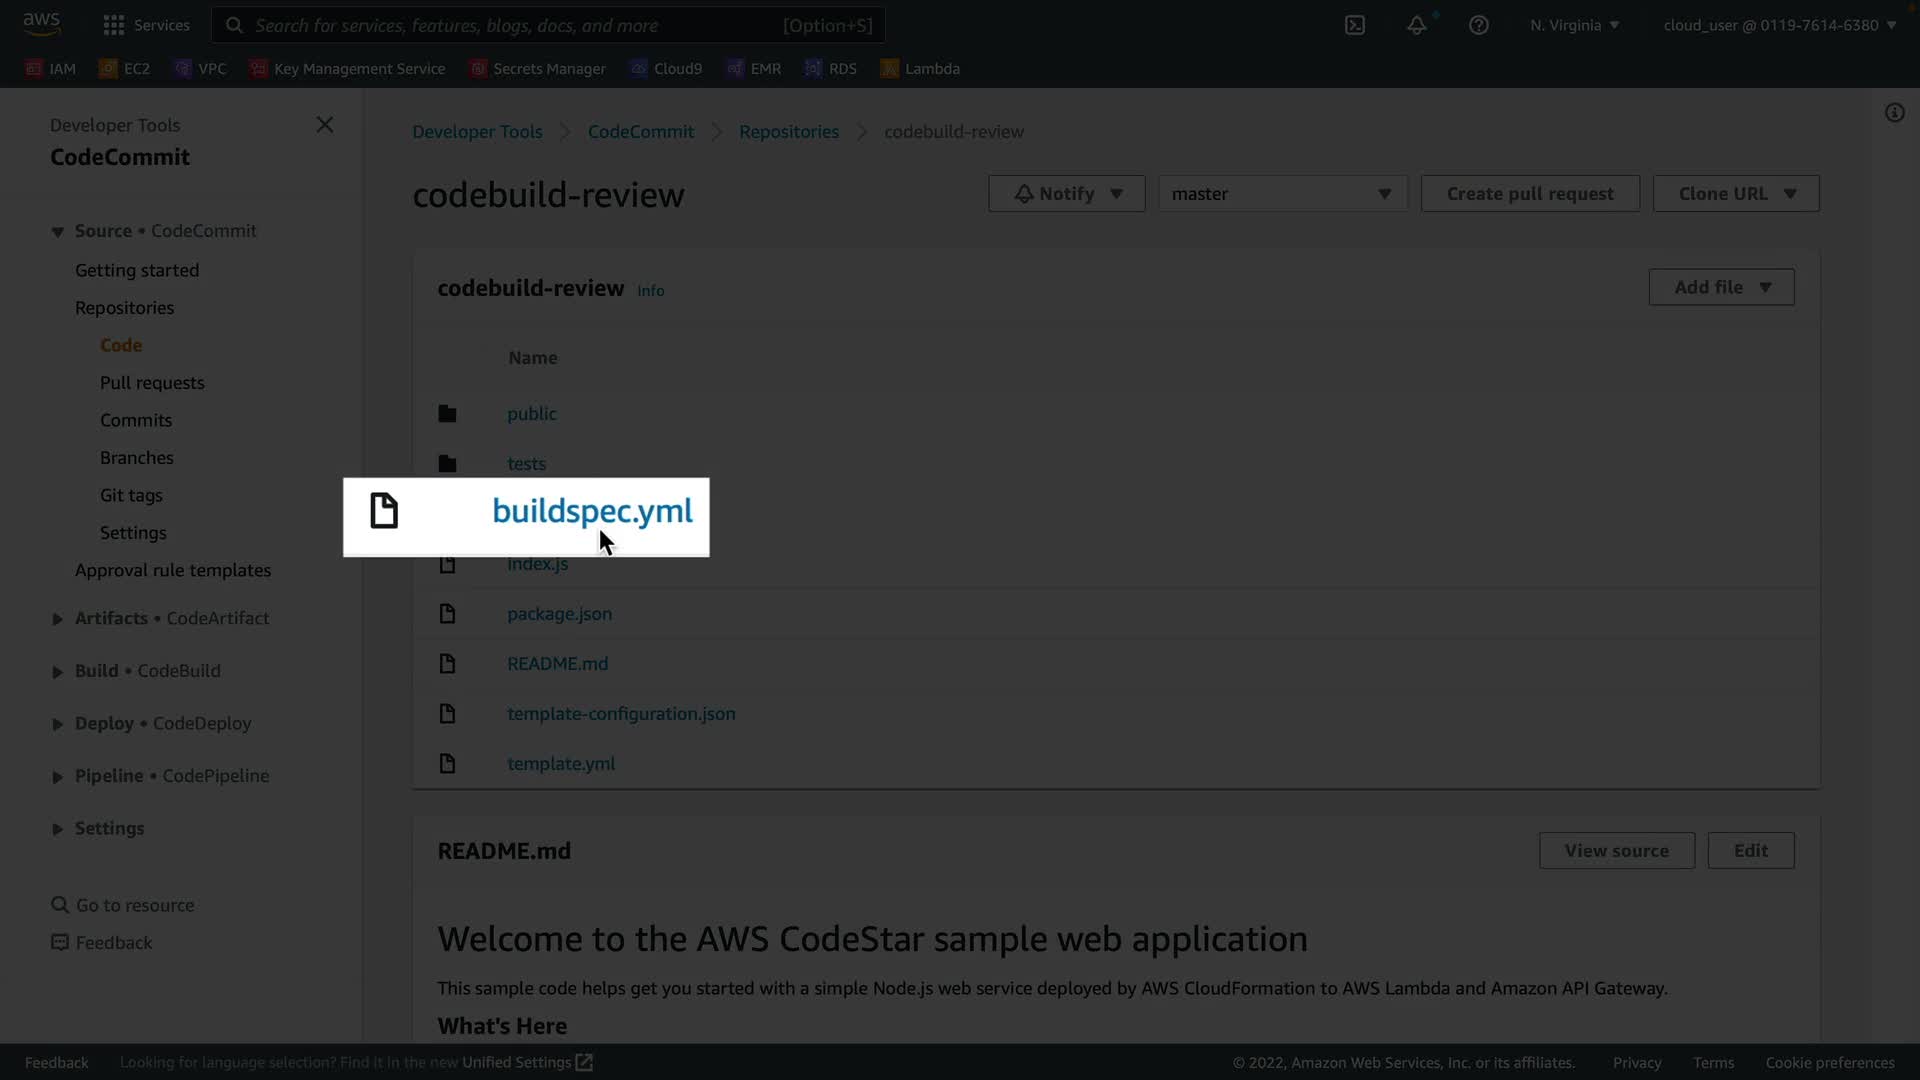Click the help question mark icon
Screen dimensions: 1920x1080
(1478, 25)
